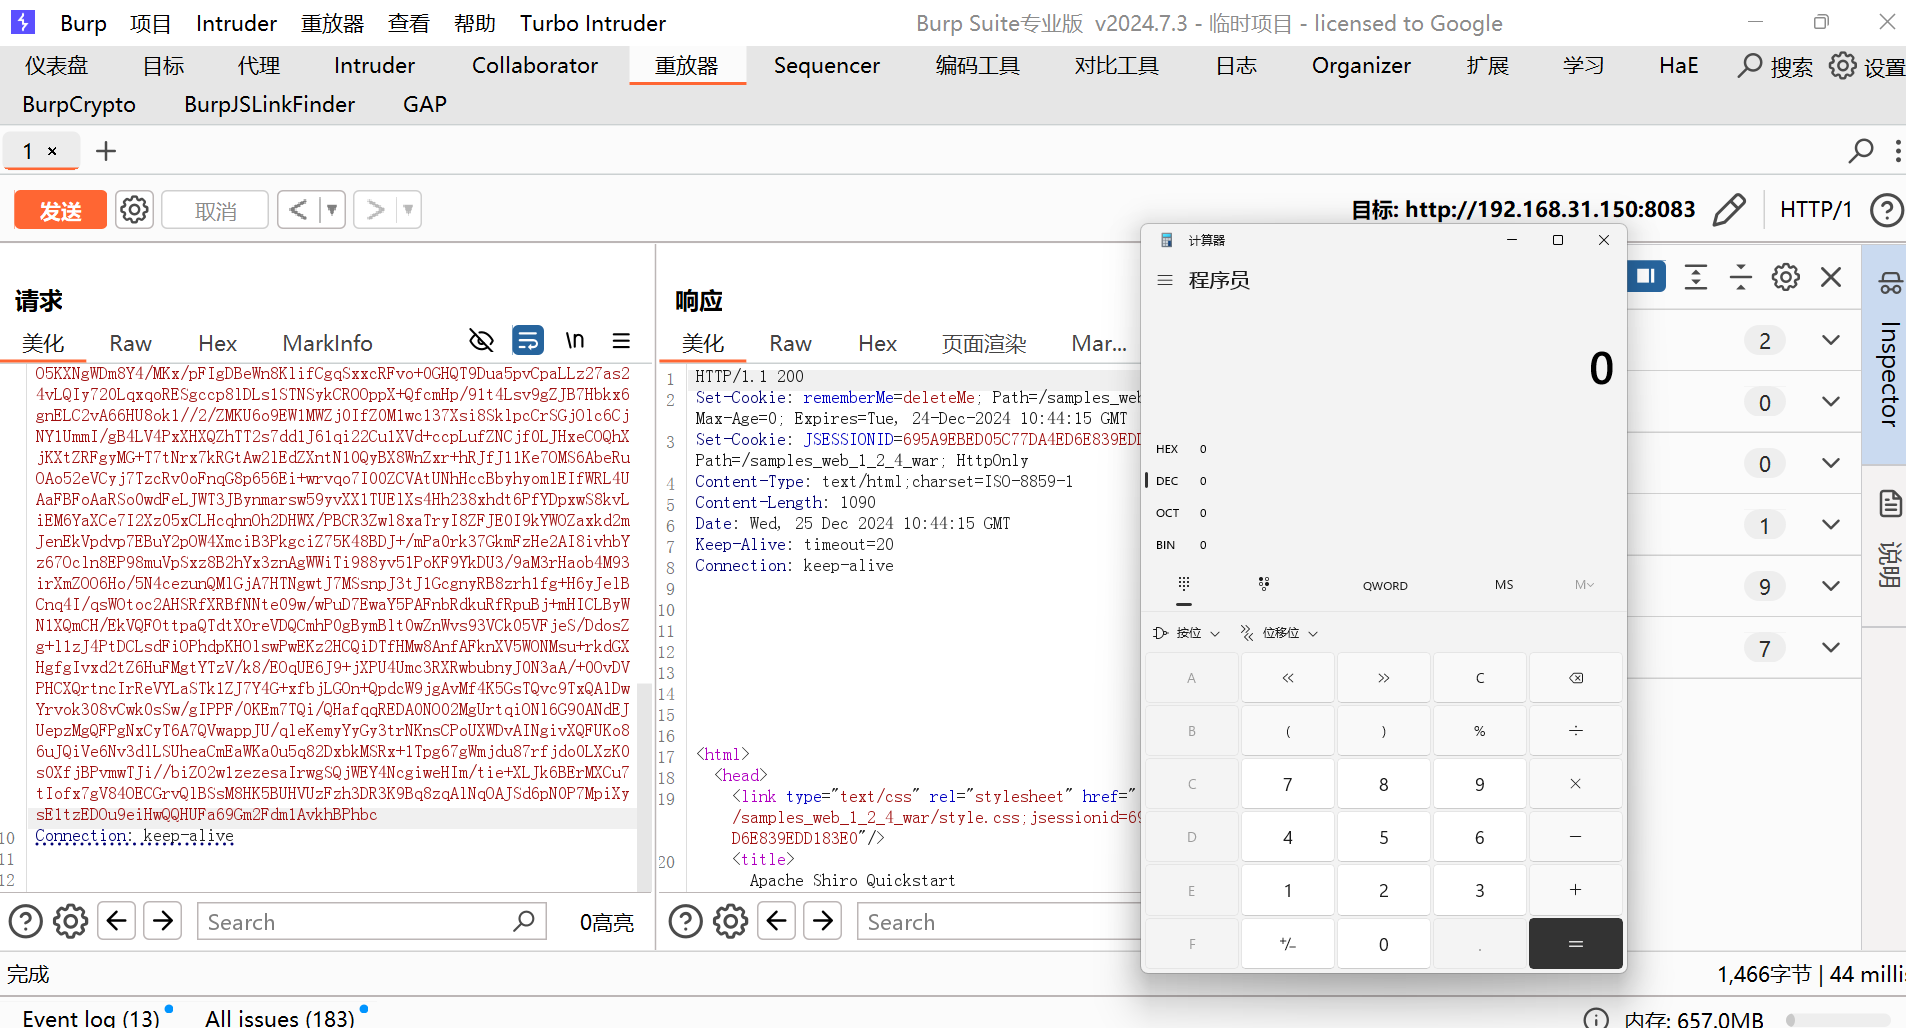Viewport: 1906px width, 1028px height.
Task: Open history dropdown beside forward arrow
Action: pyautogui.click(x=408, y=210)
